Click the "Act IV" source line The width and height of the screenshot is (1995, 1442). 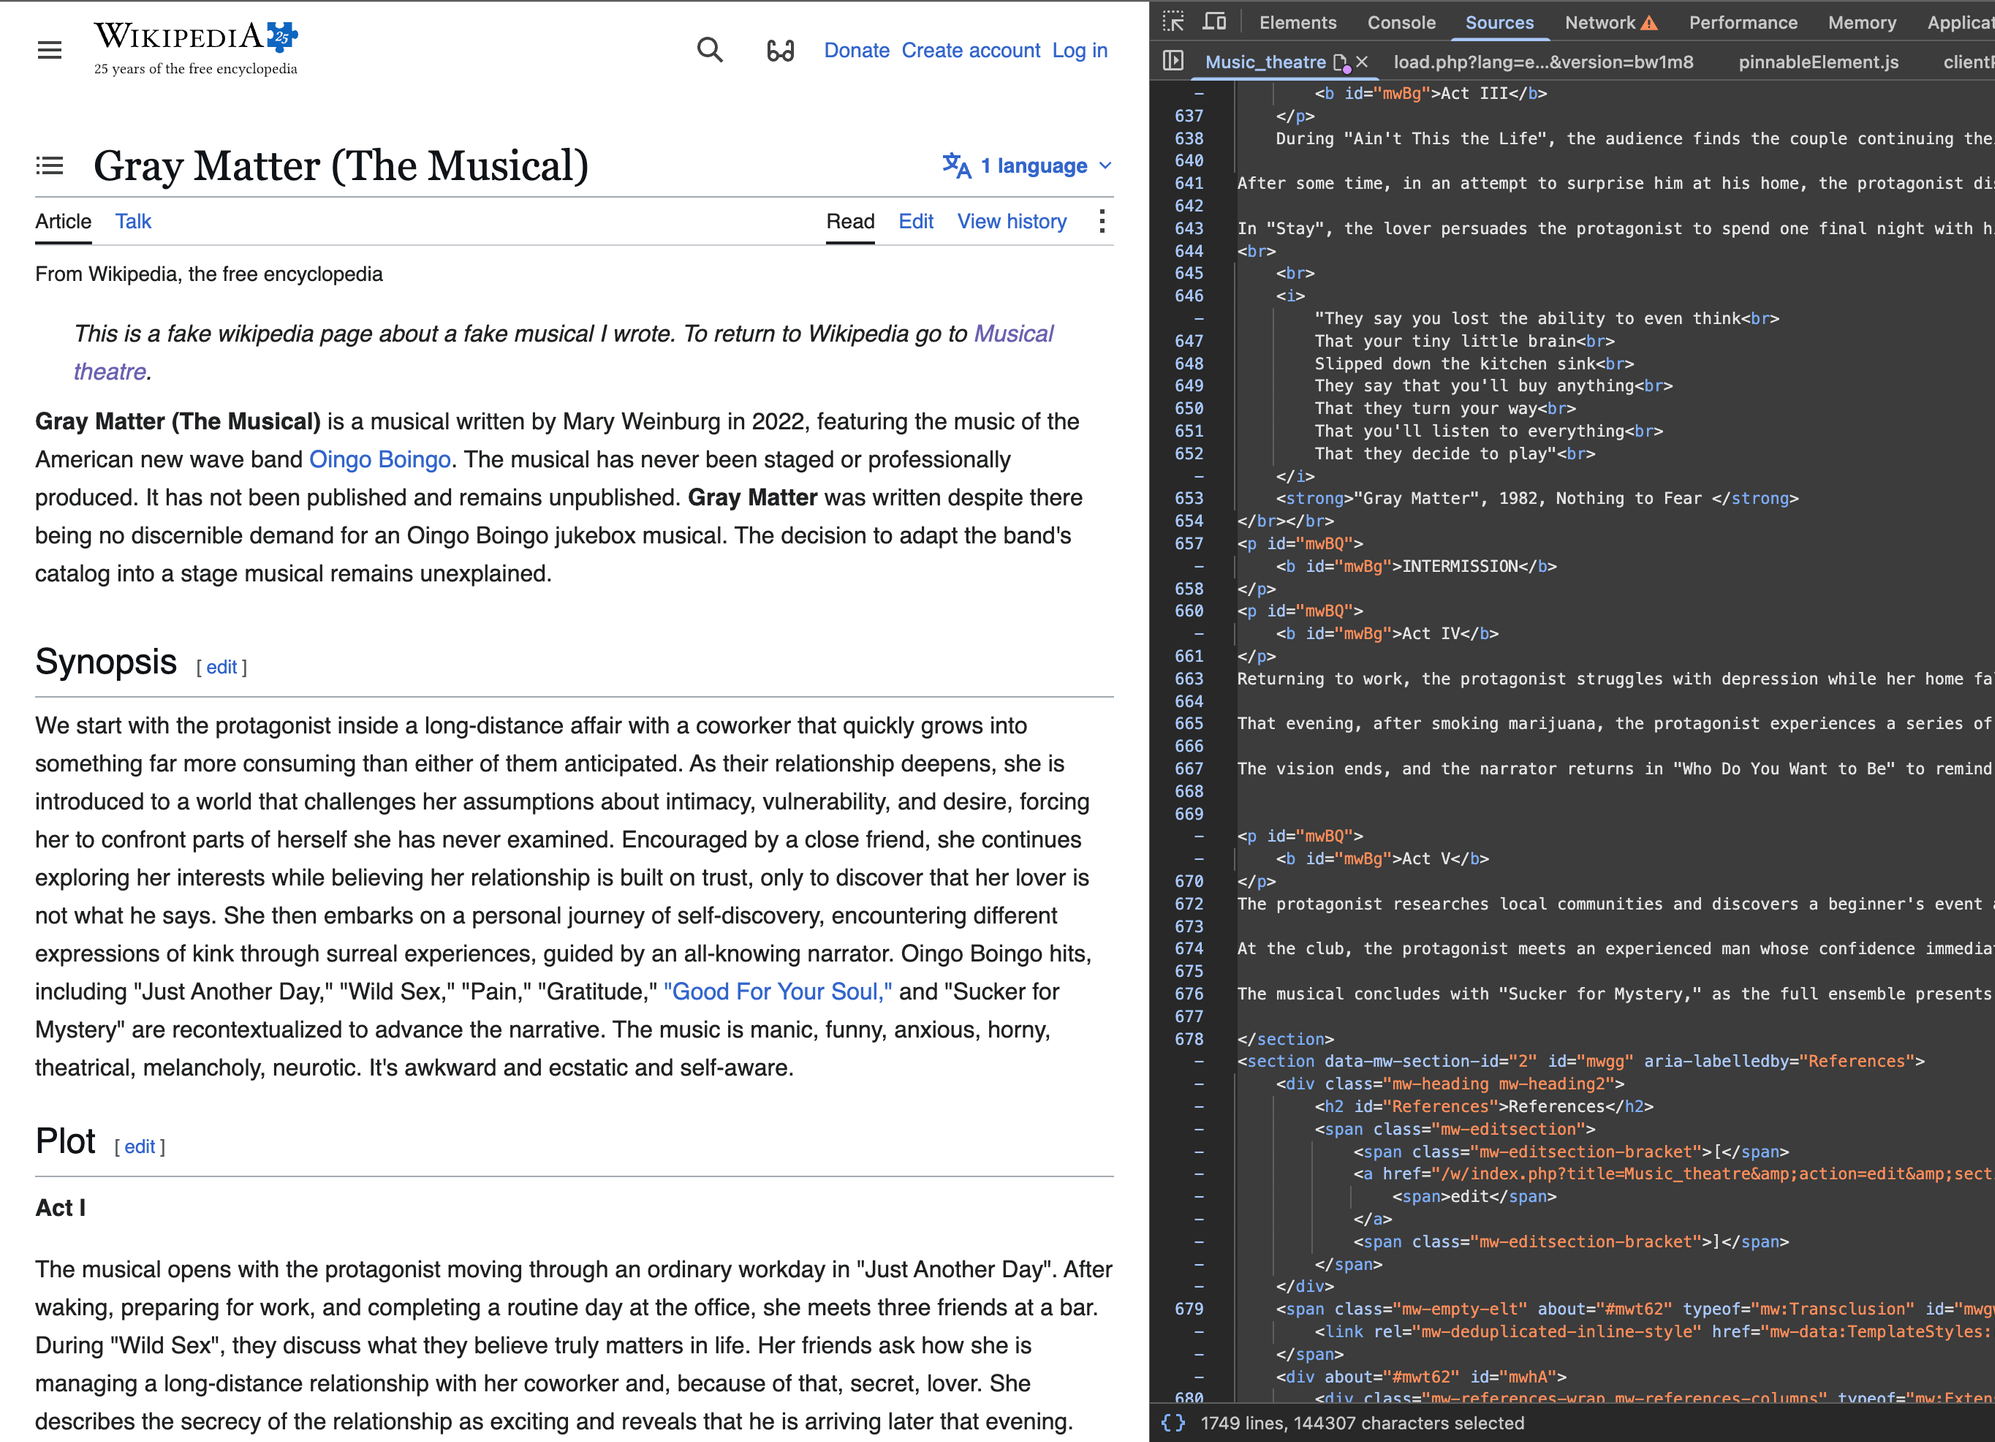click(1387, 634)
